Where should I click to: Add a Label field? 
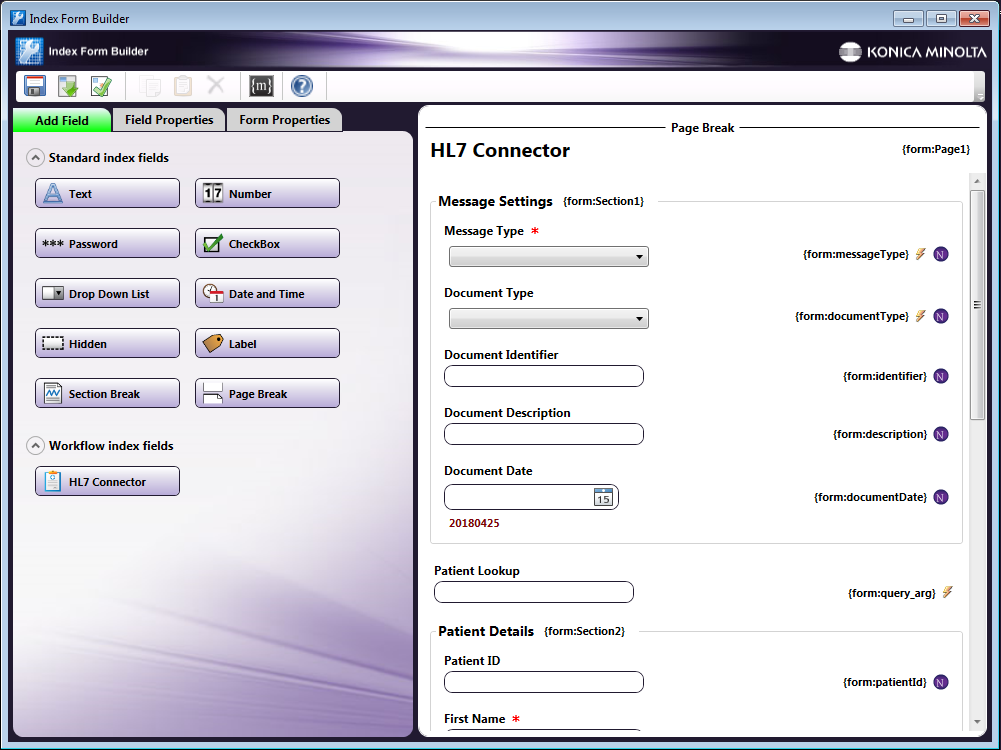coord(267,343)
